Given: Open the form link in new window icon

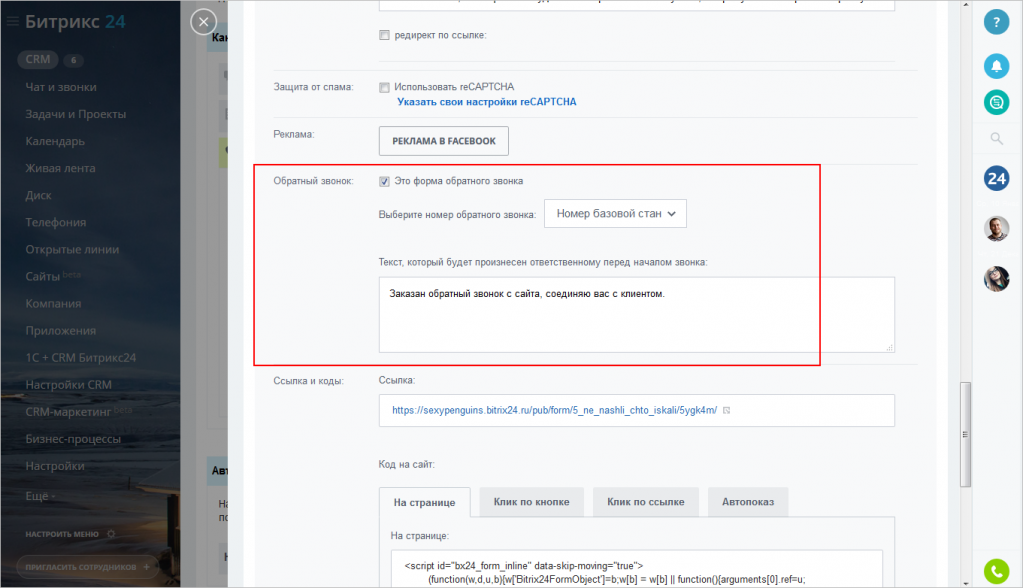Looking at the screenshot, I should coord(726,410).
